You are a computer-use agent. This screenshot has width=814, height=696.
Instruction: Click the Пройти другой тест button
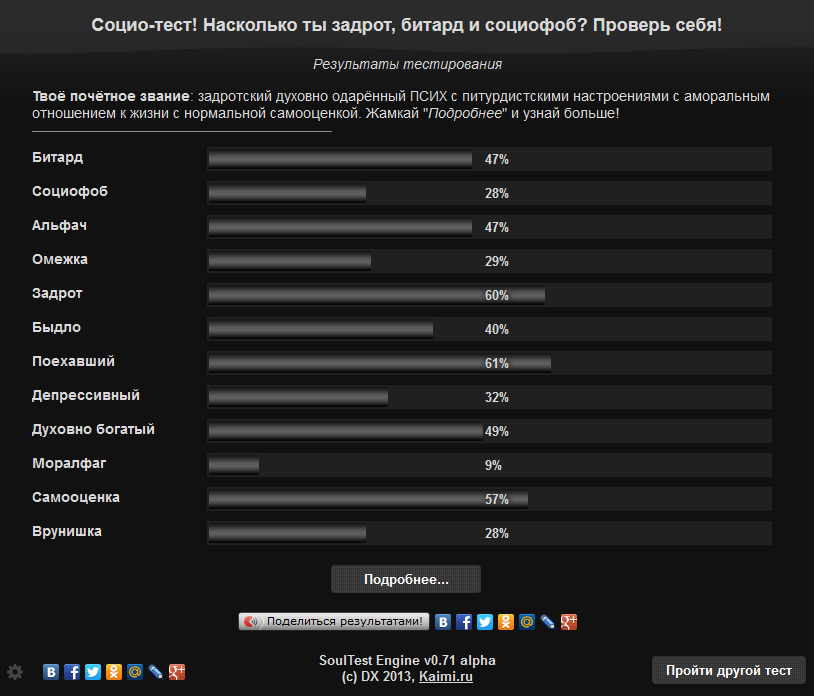729,670
